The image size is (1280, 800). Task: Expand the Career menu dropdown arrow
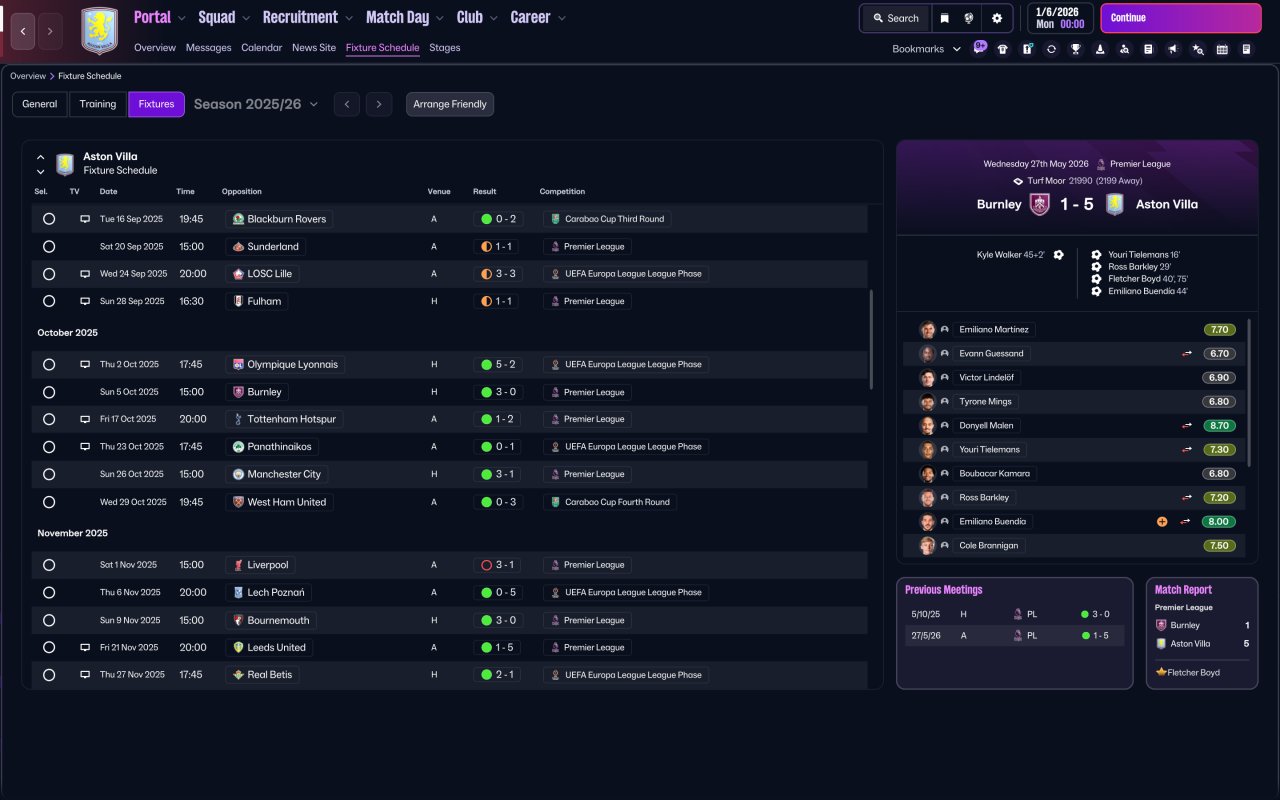click(x=561, y=18)
